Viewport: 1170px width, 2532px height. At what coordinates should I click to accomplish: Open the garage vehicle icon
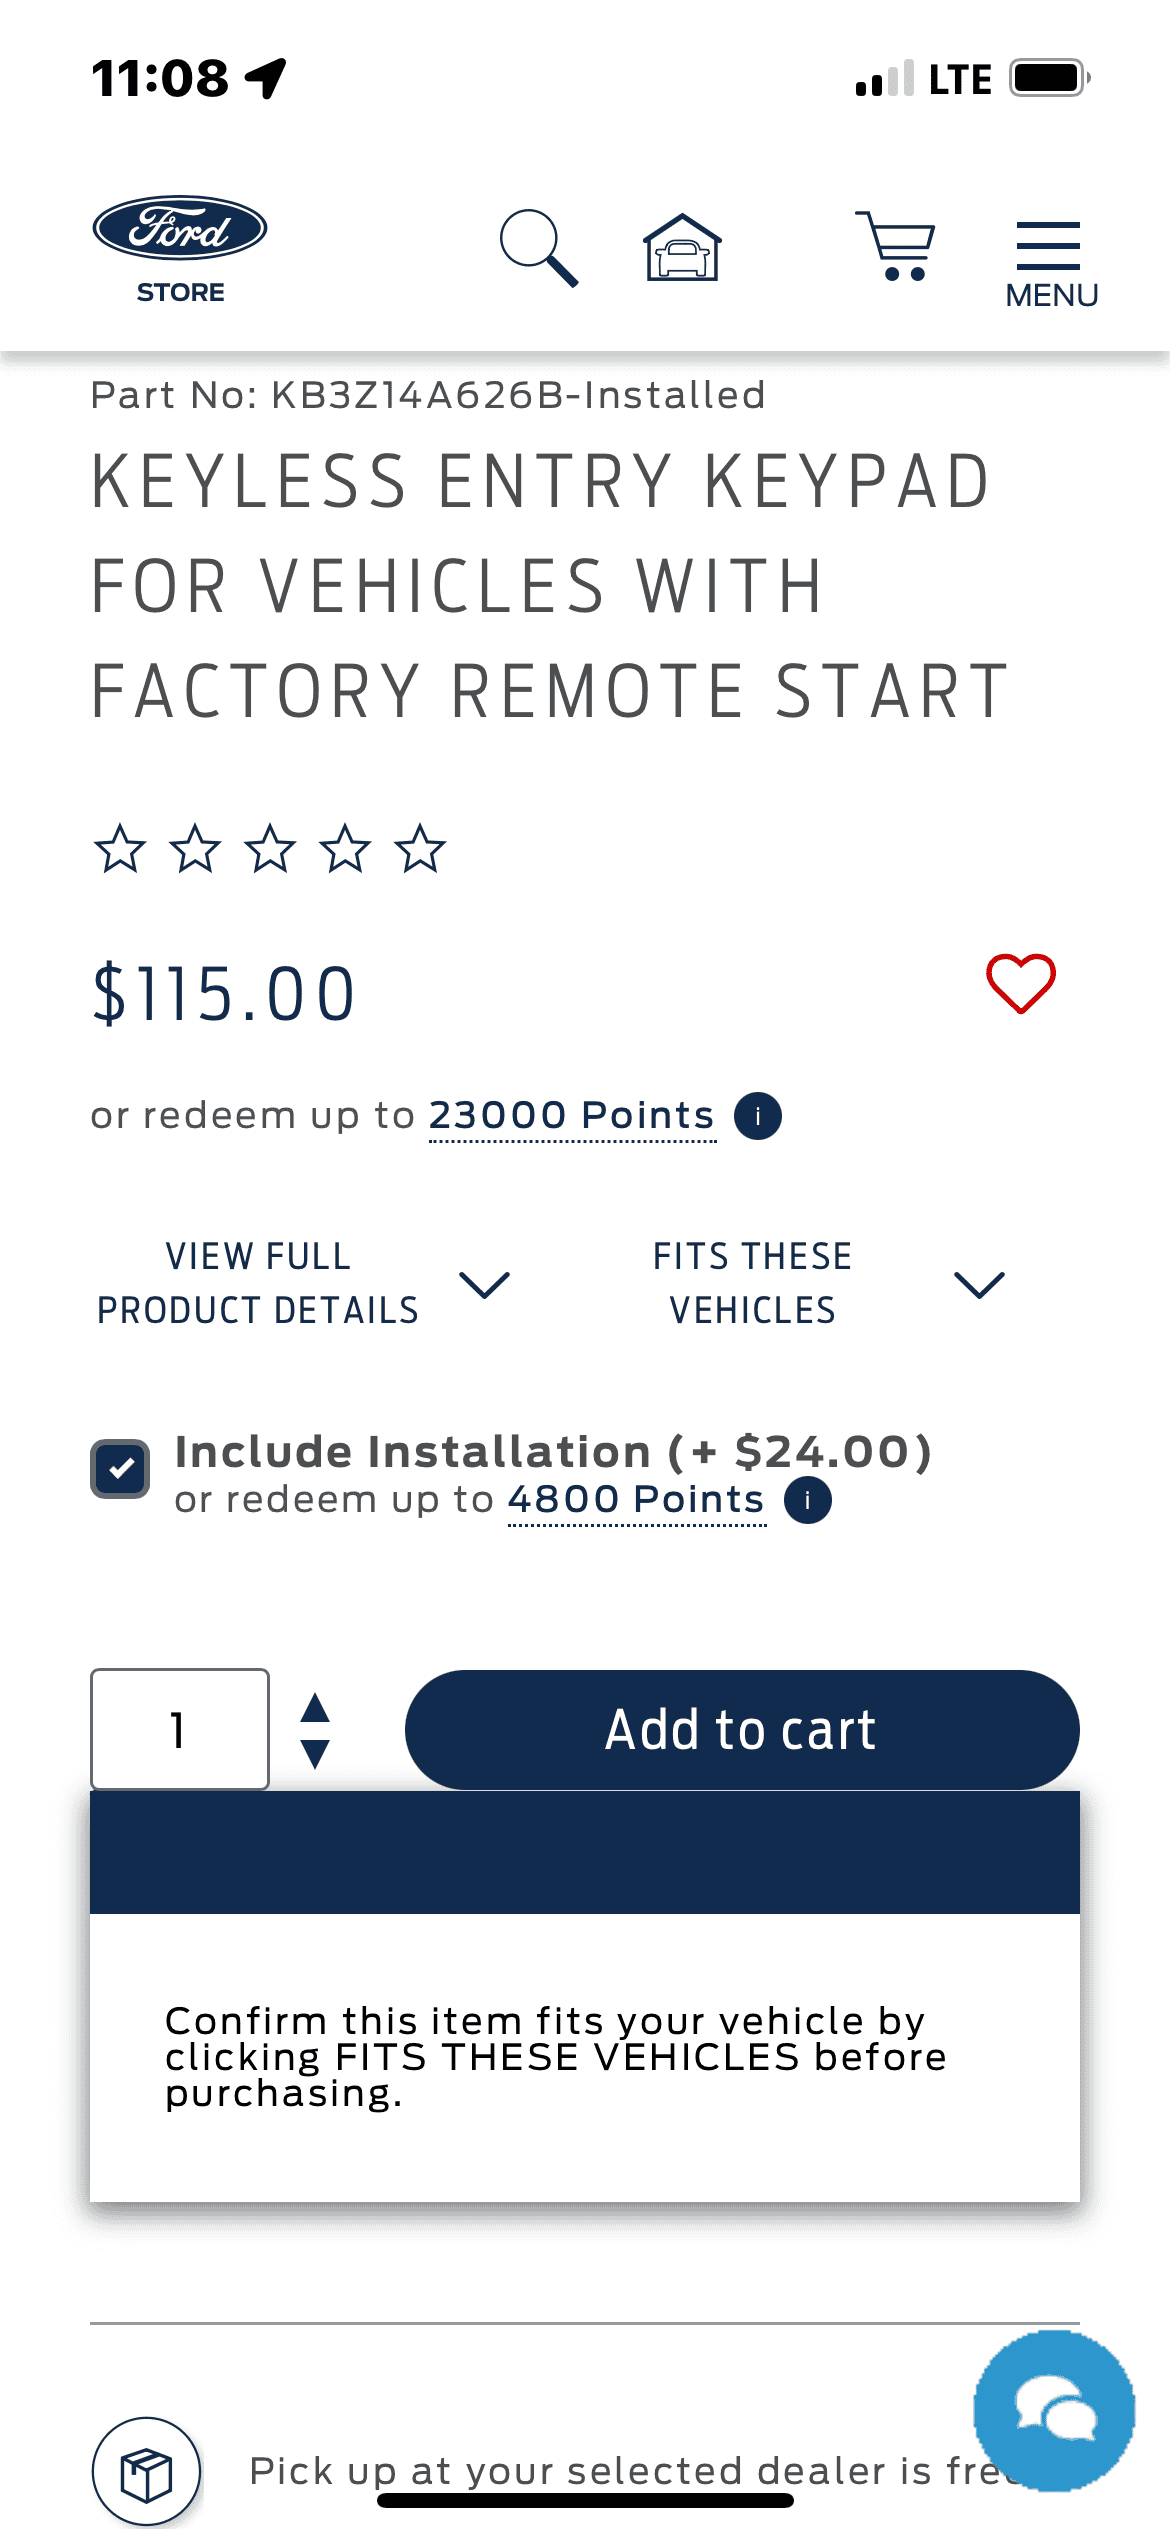(682, 248)
